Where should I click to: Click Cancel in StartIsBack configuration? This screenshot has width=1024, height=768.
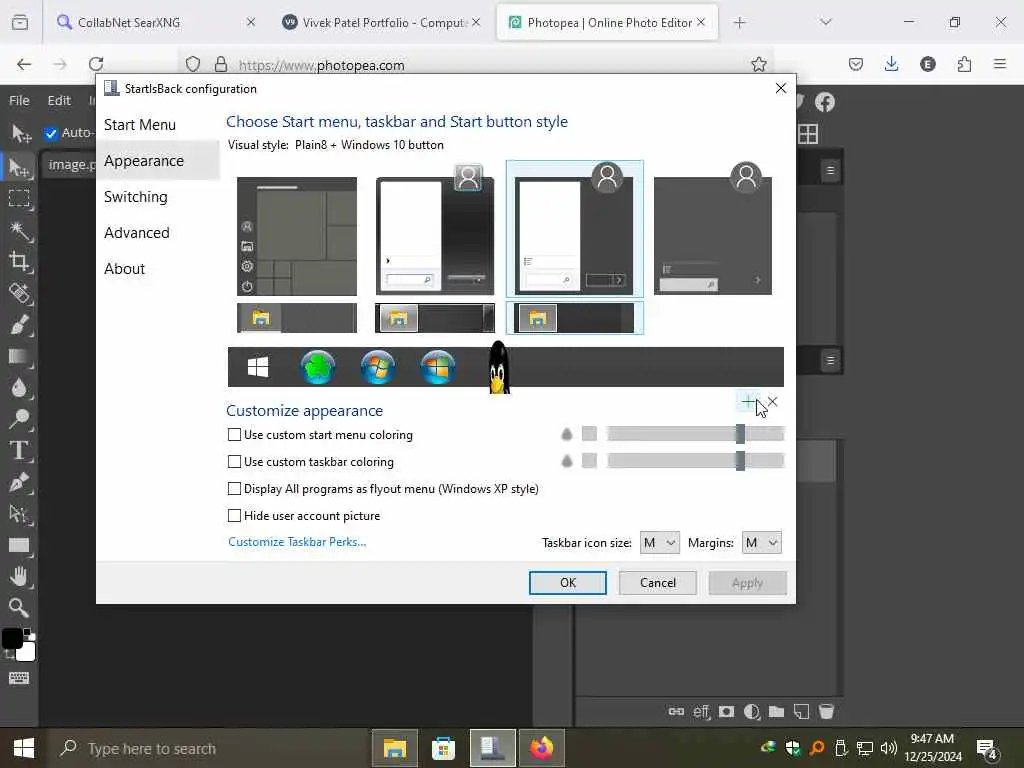tap(658, 583)
